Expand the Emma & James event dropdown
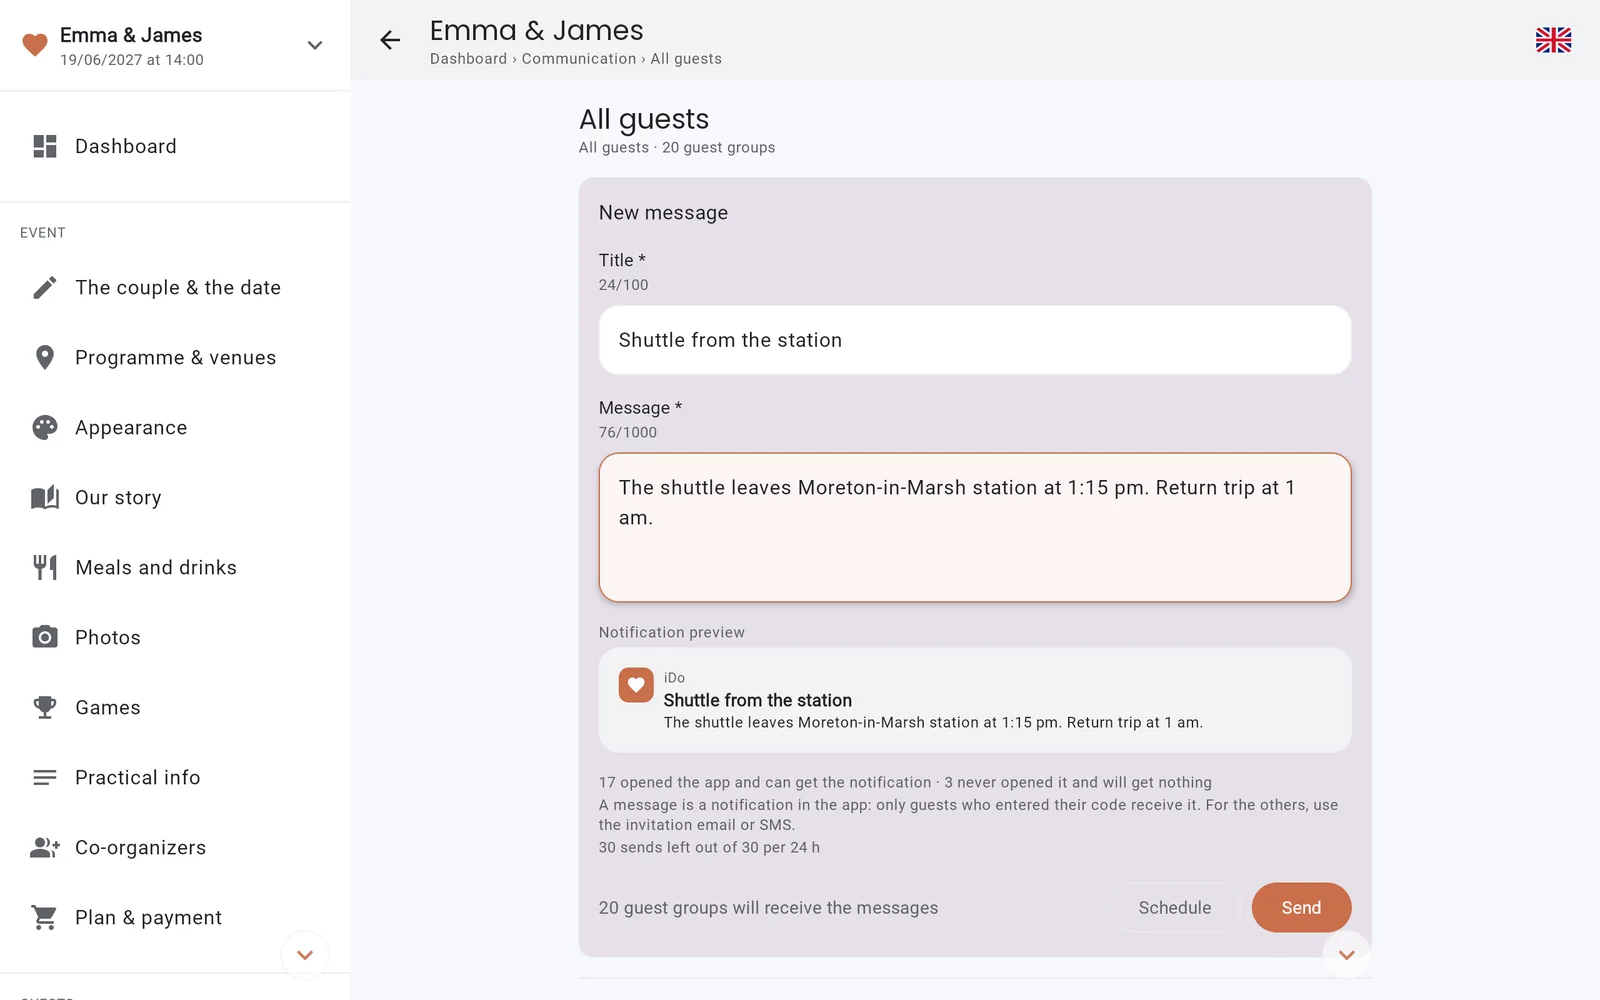The width and height of the screenshot is (1600, 1000). pyautogui.click(x=315, y=45)
